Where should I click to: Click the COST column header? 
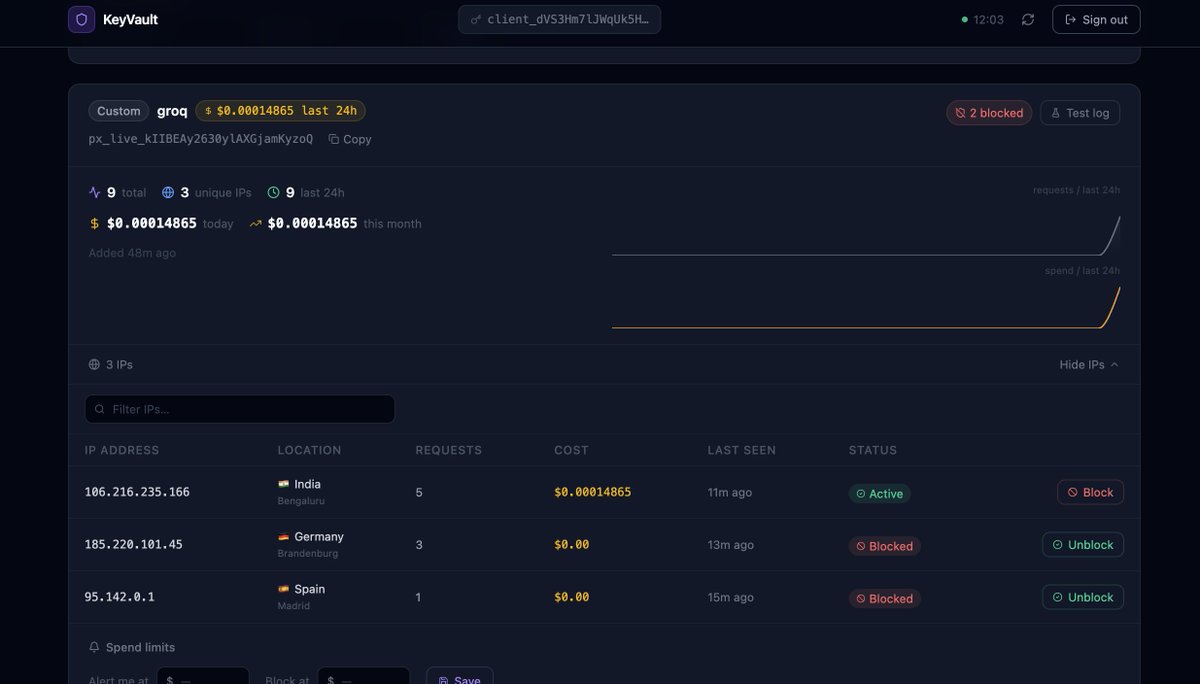pyautogui.click(x=572, y=450)
